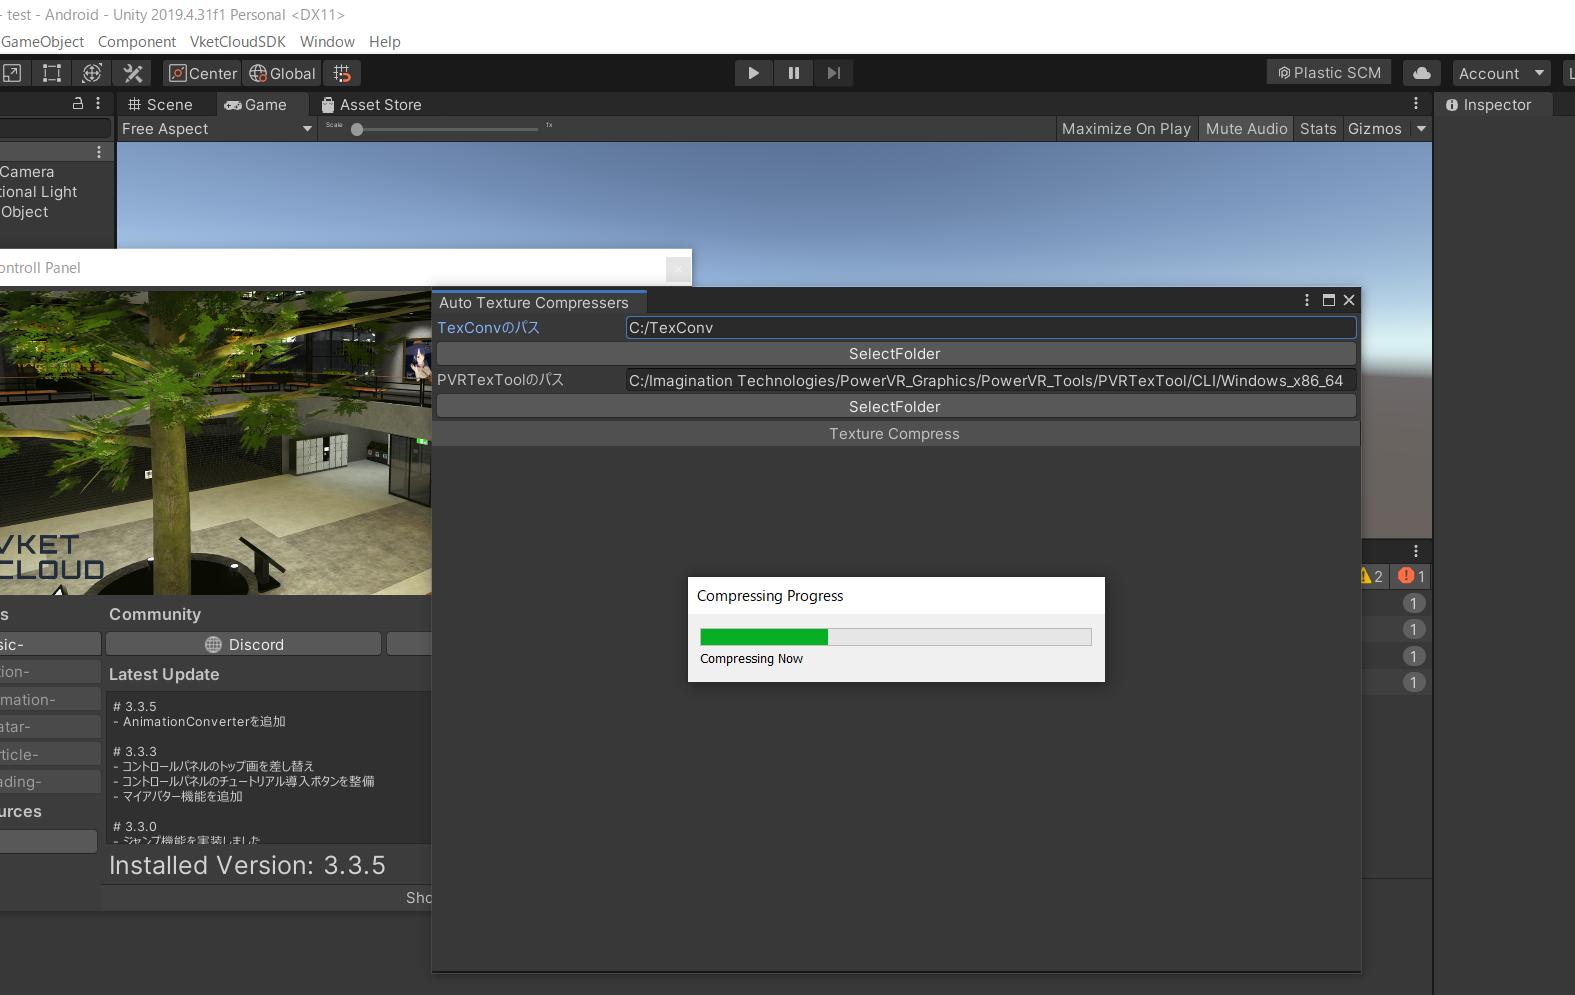This screenshot has height=995, width=1575.
Task: Open Auto Texture Compressers three-dot menu
Action: 1307,300
